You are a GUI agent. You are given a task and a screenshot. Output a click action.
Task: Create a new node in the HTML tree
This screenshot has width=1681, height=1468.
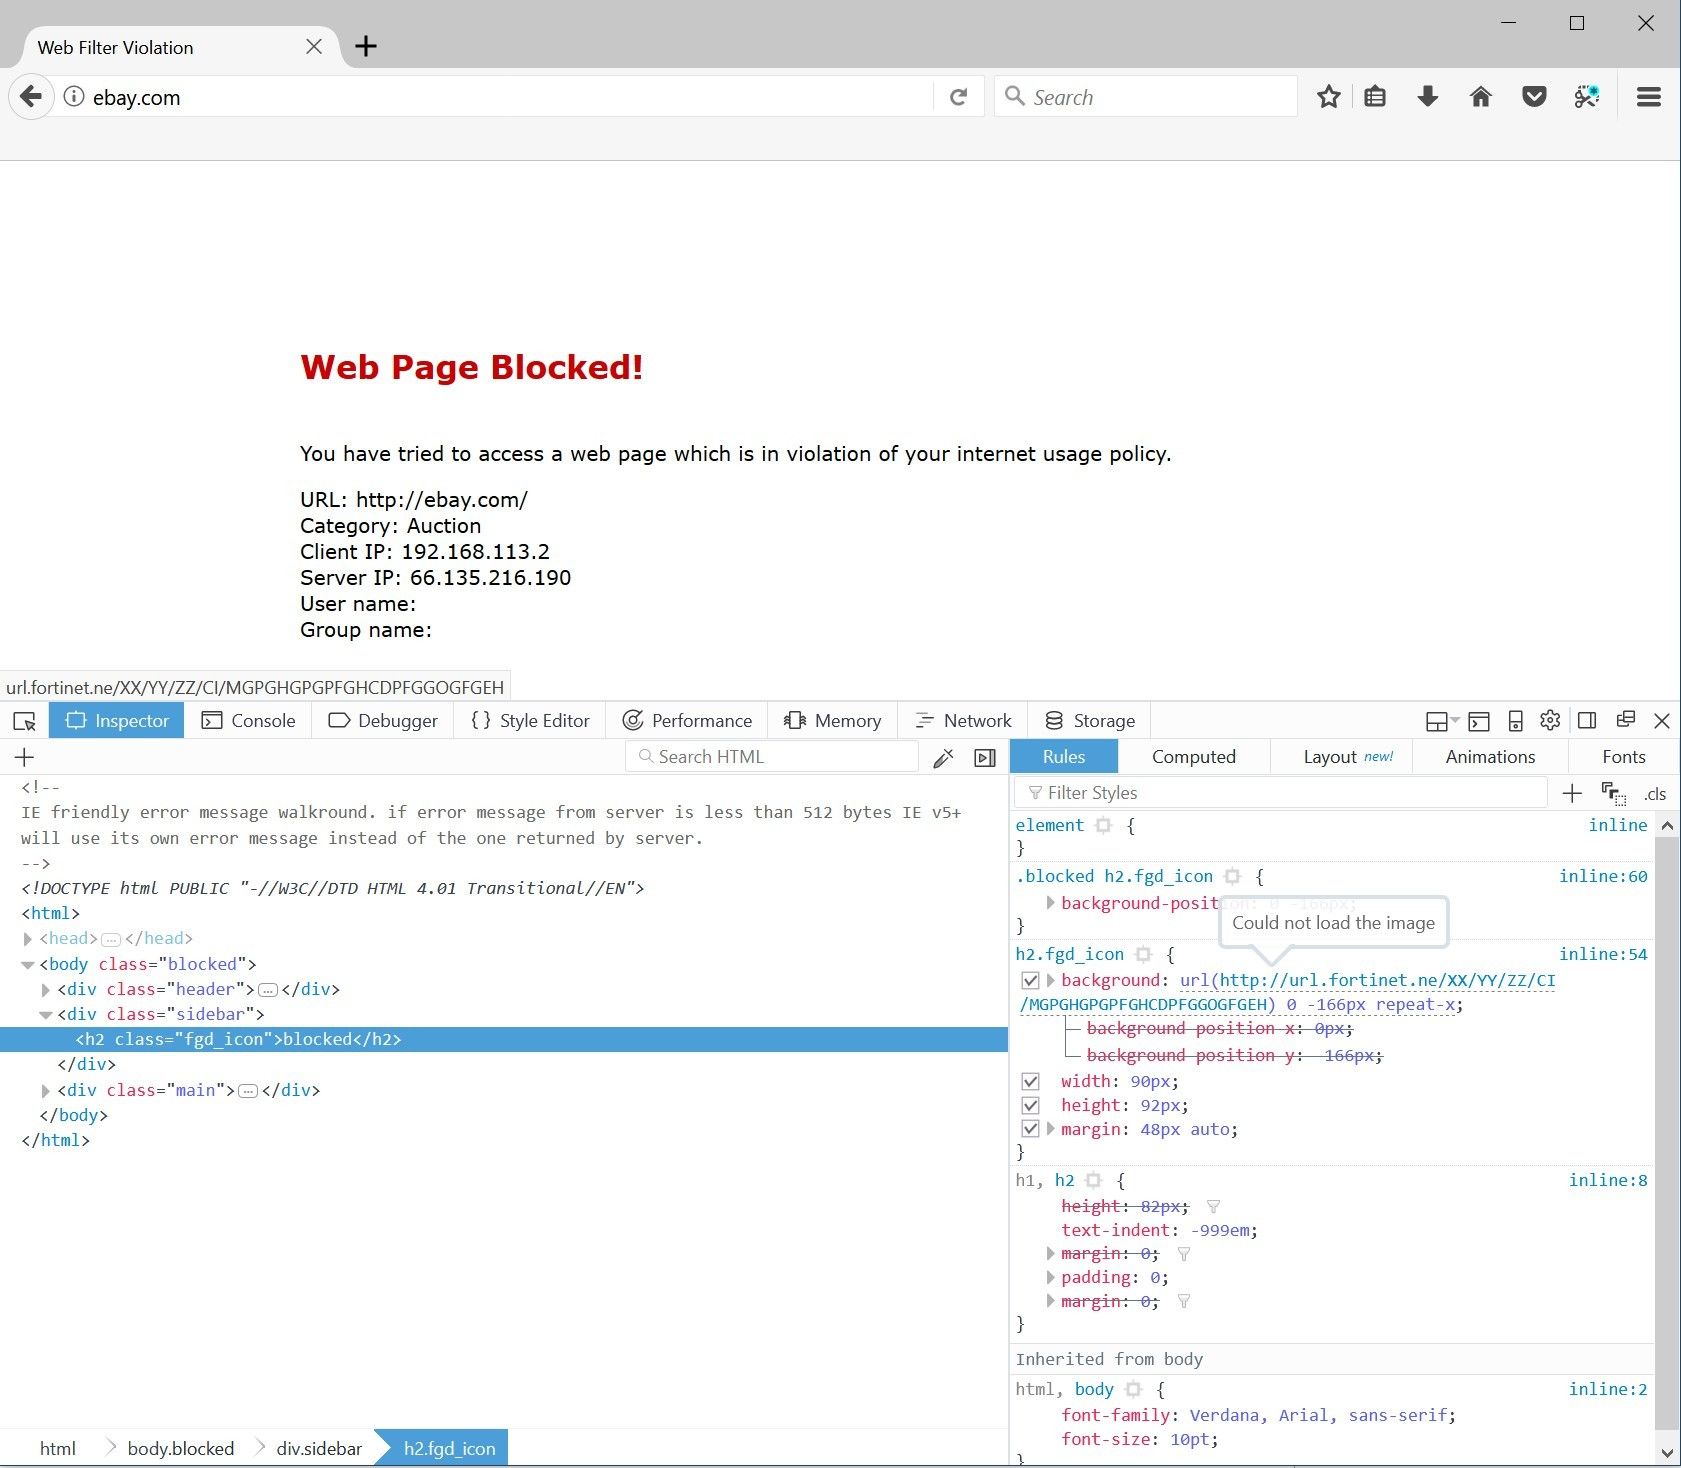click(25, 757)
